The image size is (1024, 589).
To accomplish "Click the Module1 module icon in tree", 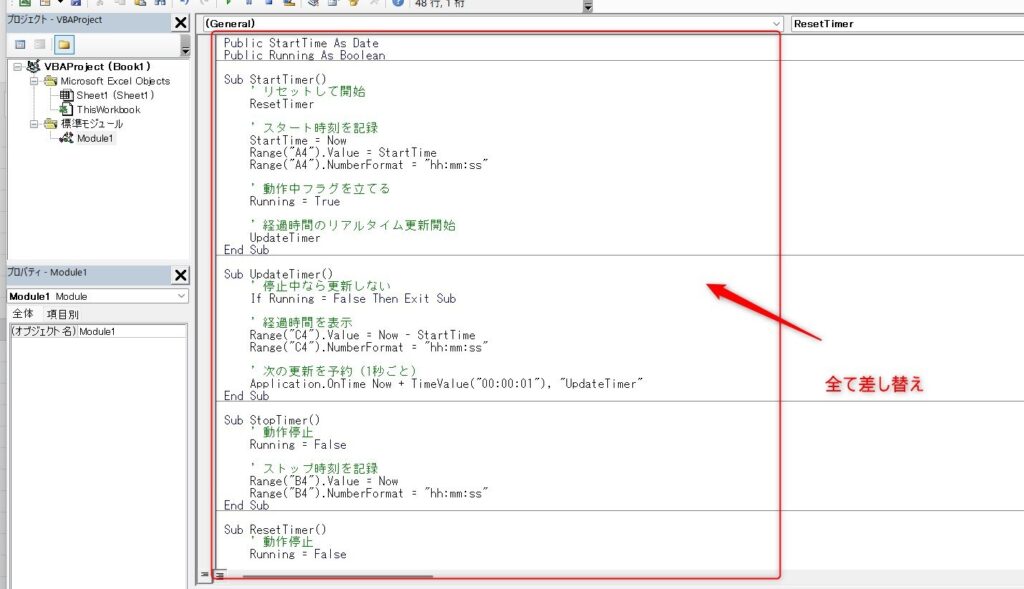I will pos(67,138).
